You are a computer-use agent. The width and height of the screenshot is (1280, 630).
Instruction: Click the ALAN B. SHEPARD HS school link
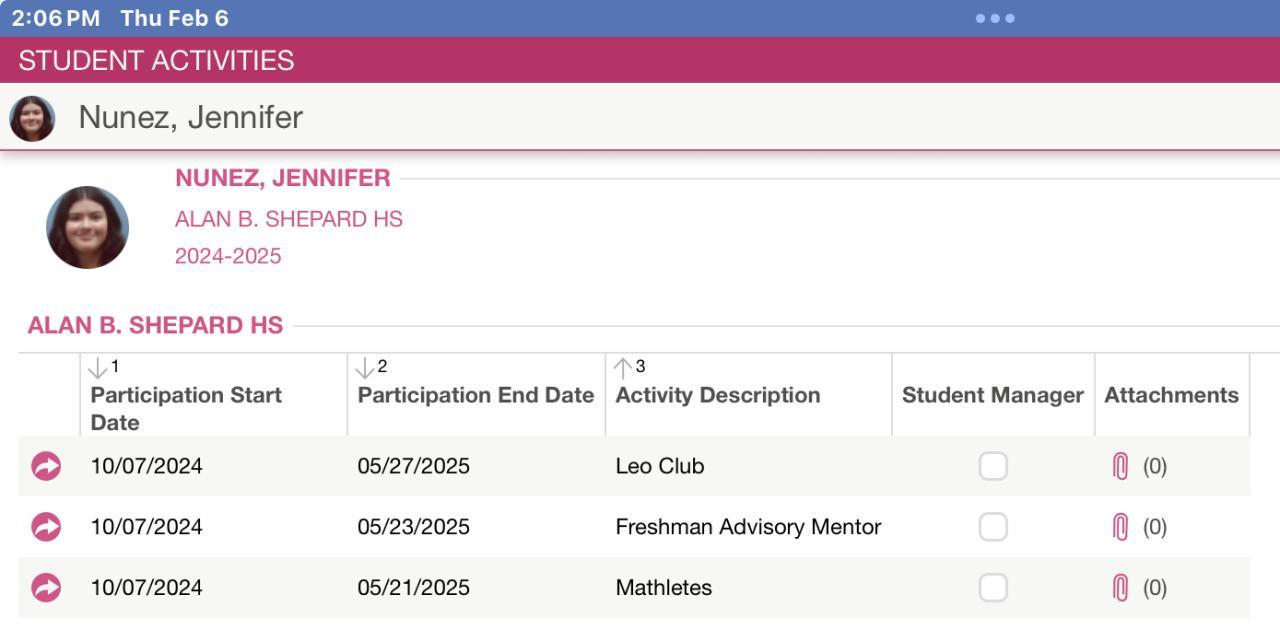(288, 219)
